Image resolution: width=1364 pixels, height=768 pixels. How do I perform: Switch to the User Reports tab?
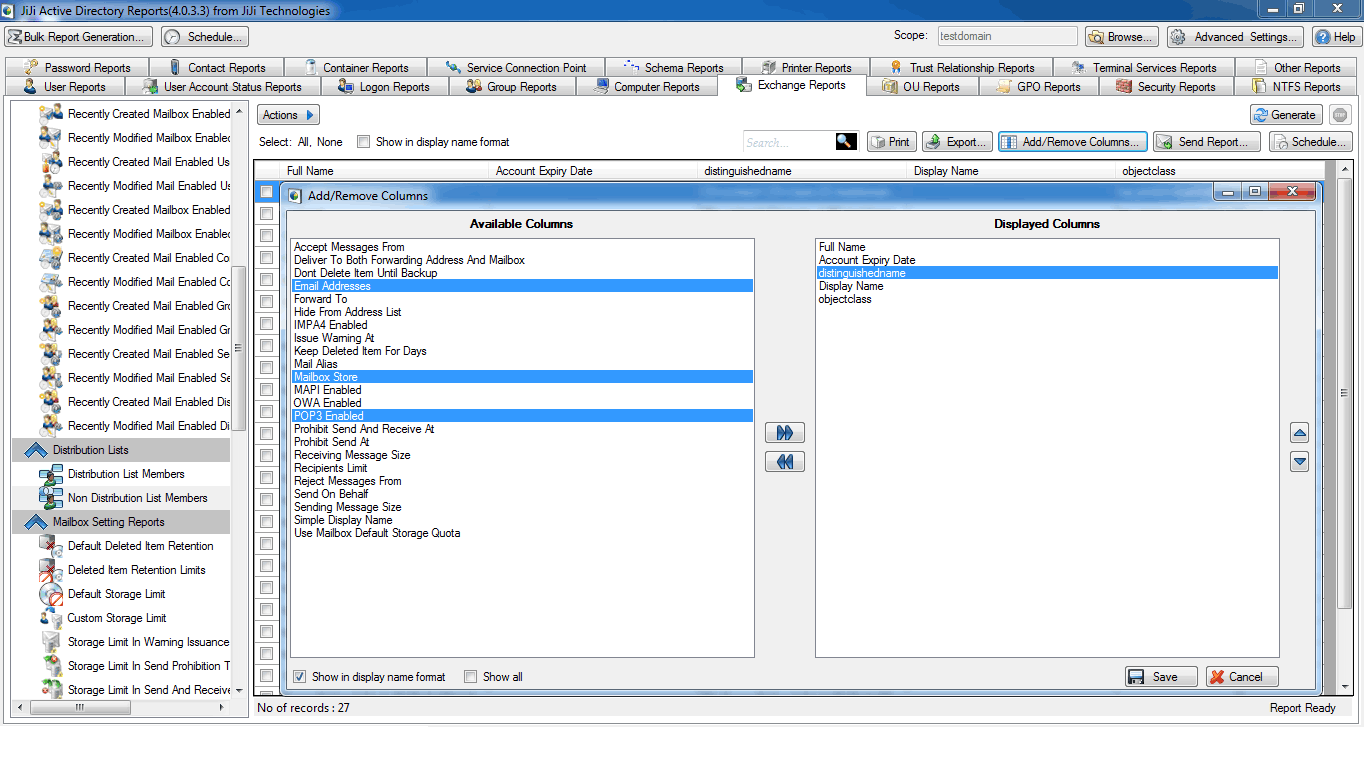coord(65,87)
